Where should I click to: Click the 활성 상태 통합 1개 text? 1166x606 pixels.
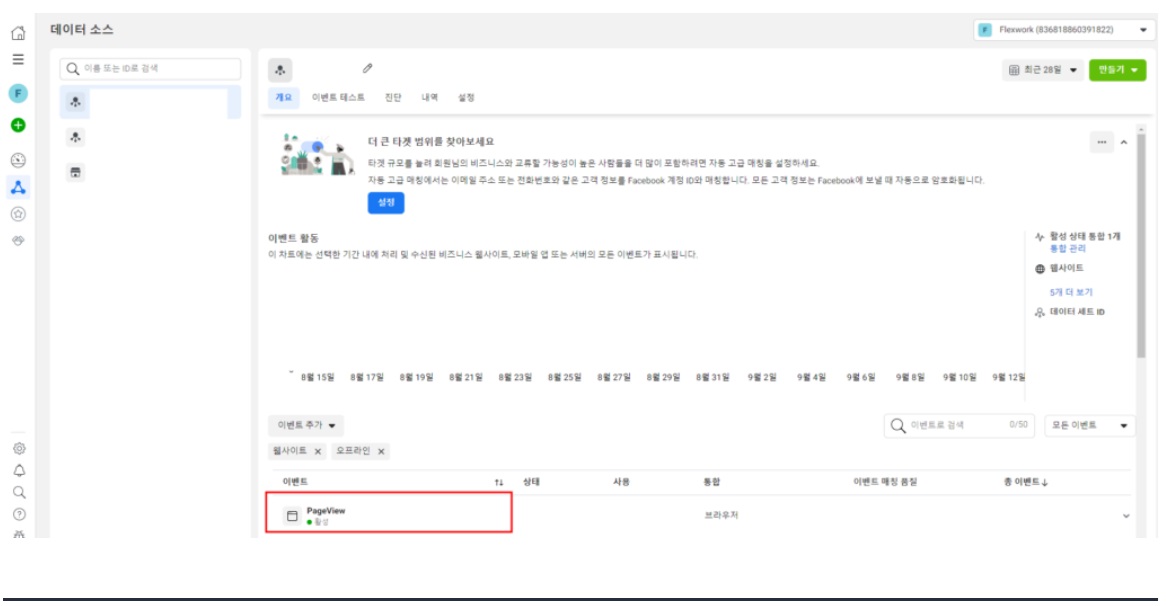1084,236
